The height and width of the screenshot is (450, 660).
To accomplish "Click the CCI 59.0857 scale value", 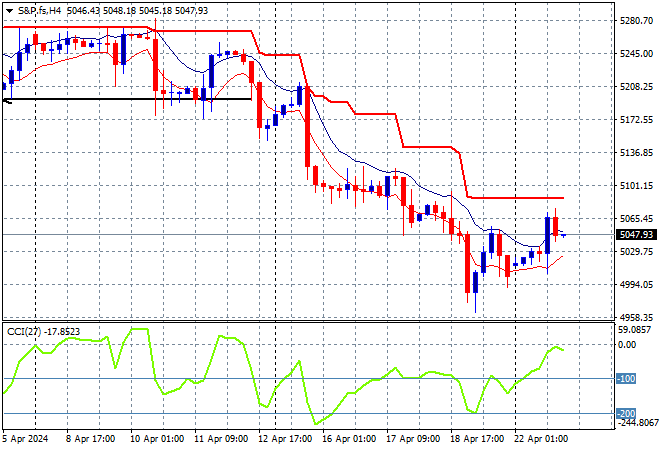I will click(634, 330).
